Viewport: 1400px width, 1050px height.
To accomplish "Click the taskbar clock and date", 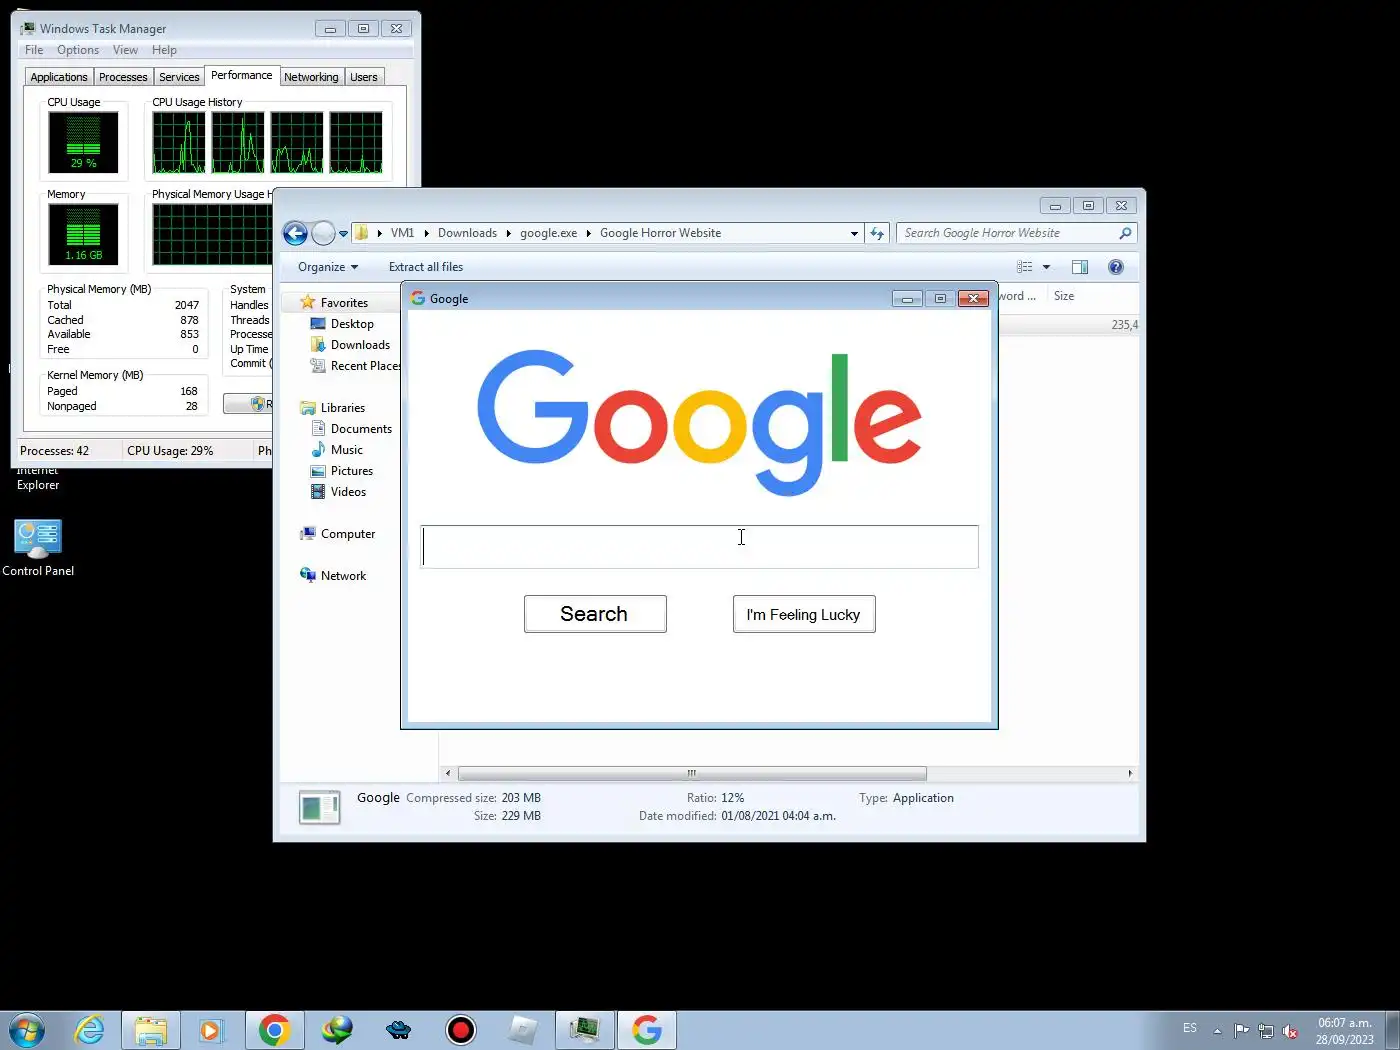I will coord(1344,1031).
